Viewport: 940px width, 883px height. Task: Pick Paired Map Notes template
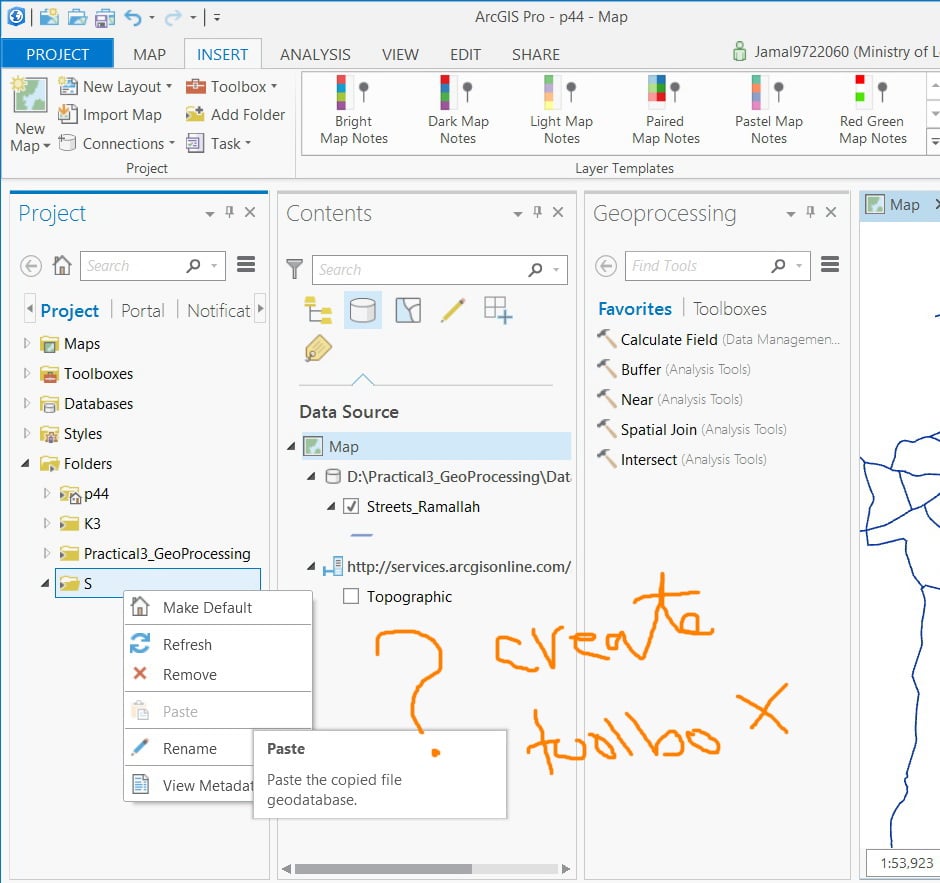pos(665,111)
